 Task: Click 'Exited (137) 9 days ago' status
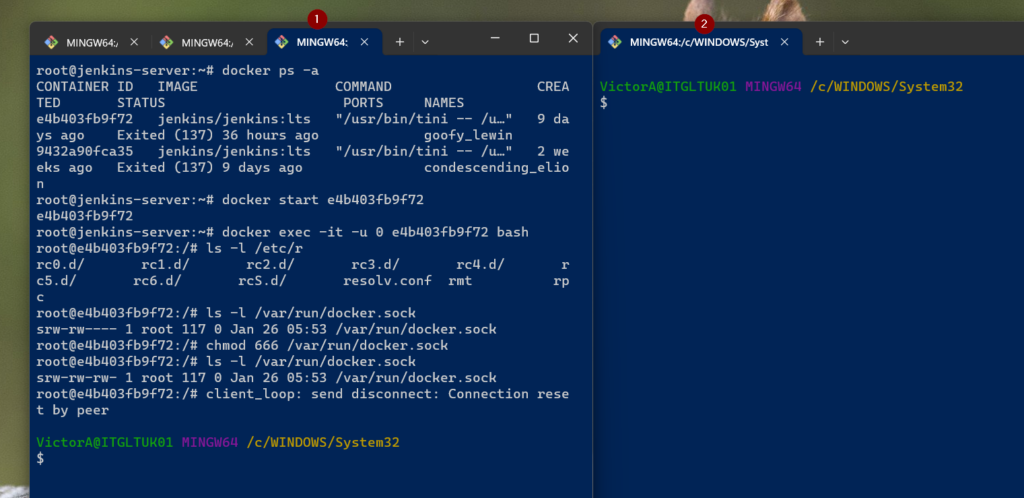pyautogui.click(x=210, y=168)
